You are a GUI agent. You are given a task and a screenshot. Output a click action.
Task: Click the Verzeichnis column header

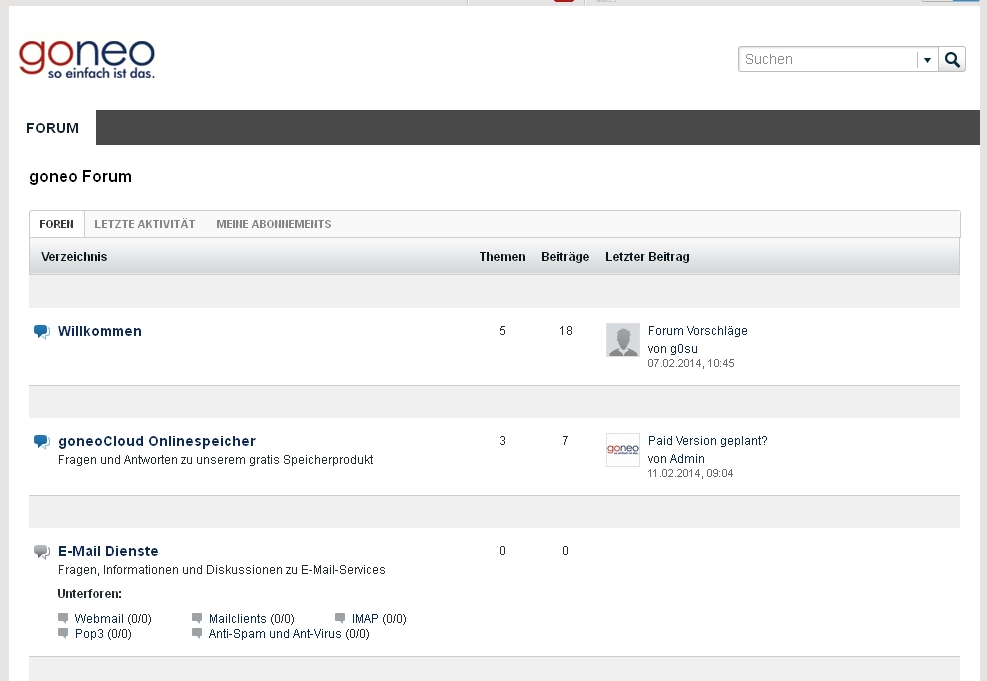74,257
